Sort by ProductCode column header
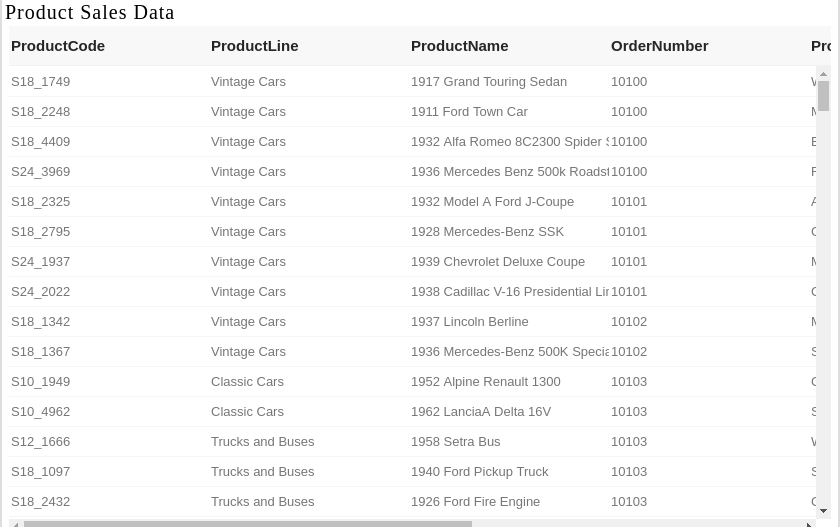The width and height of the screenshot is (840, 527). (58, 46)
